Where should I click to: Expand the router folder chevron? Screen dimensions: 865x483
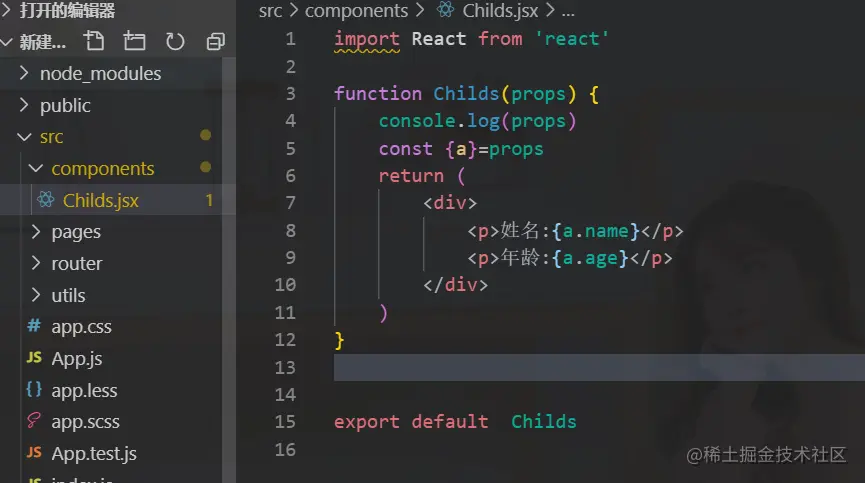[36, 263]
